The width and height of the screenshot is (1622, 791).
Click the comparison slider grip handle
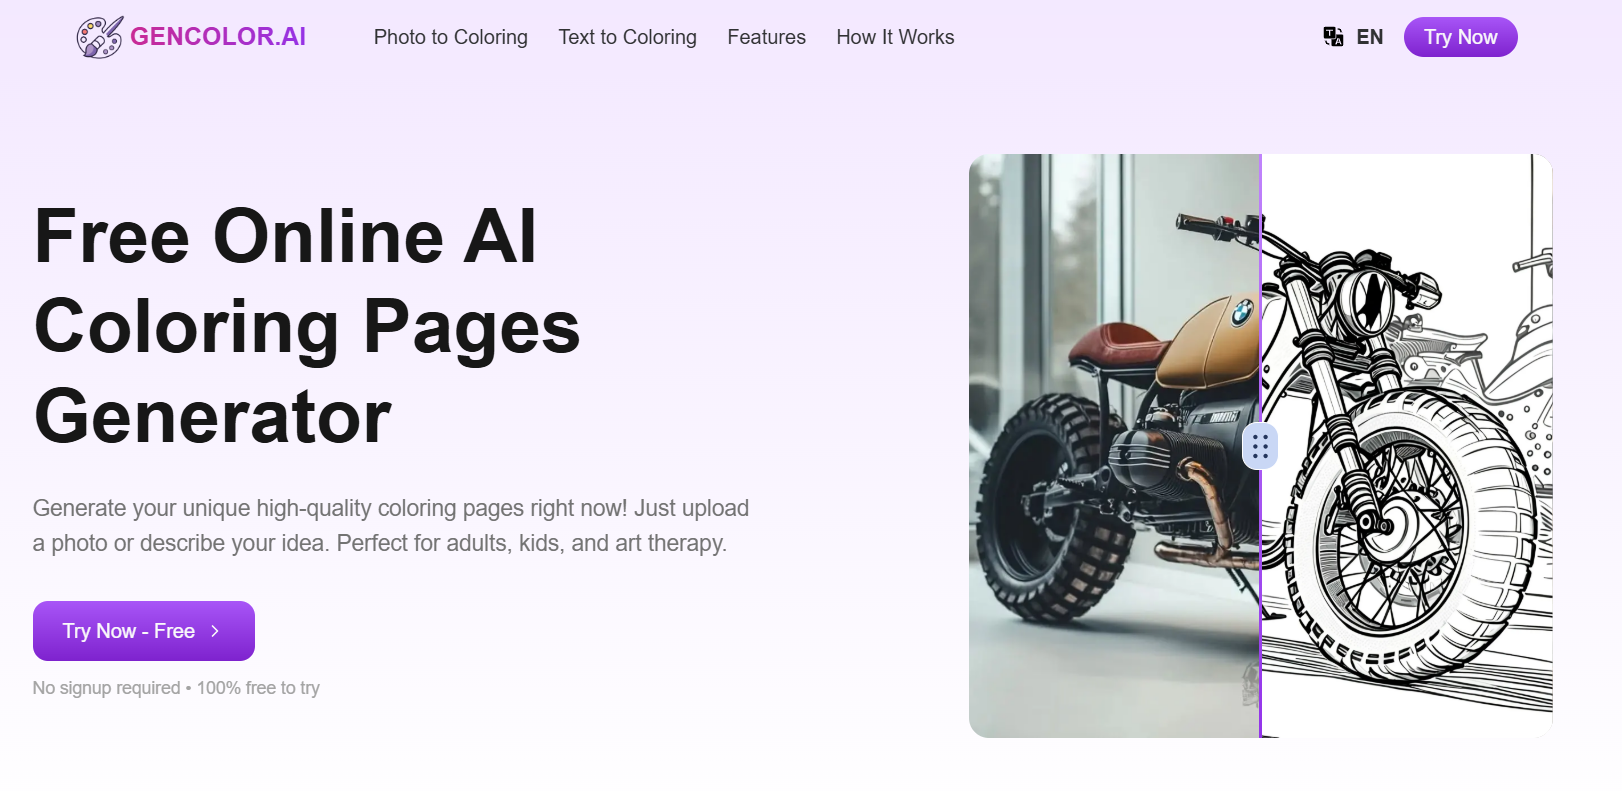click(1260, 446)
